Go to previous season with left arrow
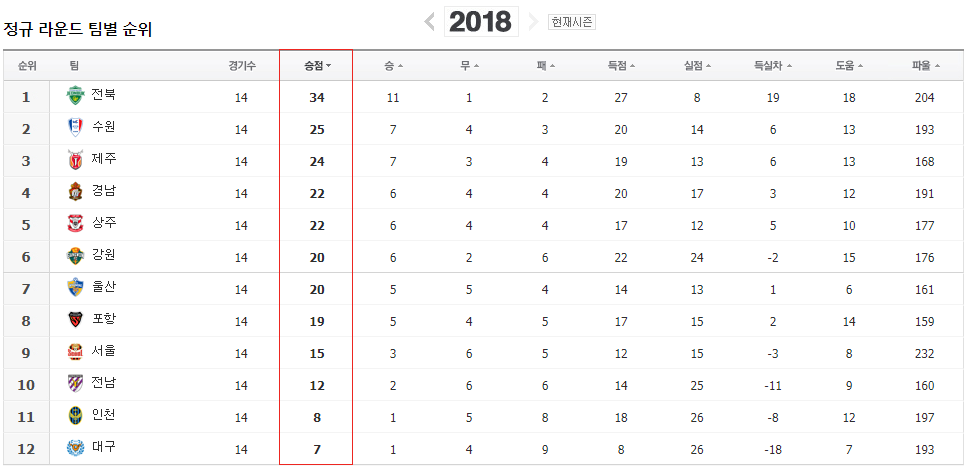This screenshot has width=967, height=471. [x=430, y=22]
